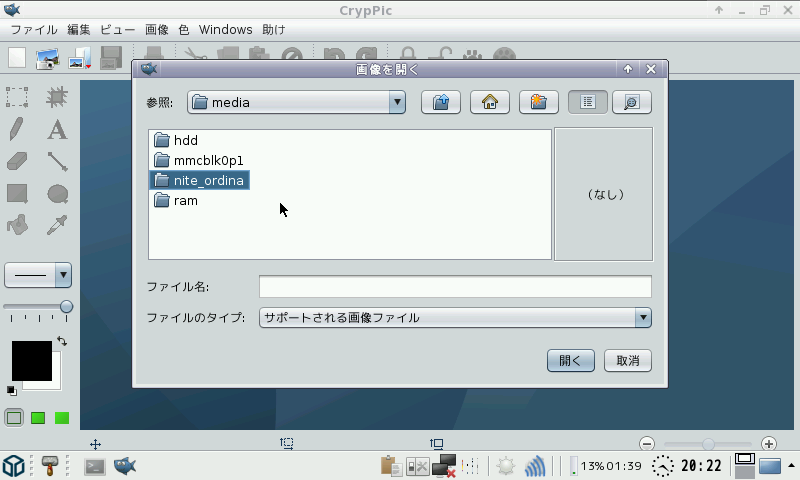Open the ビュー menu

[118, 30]
